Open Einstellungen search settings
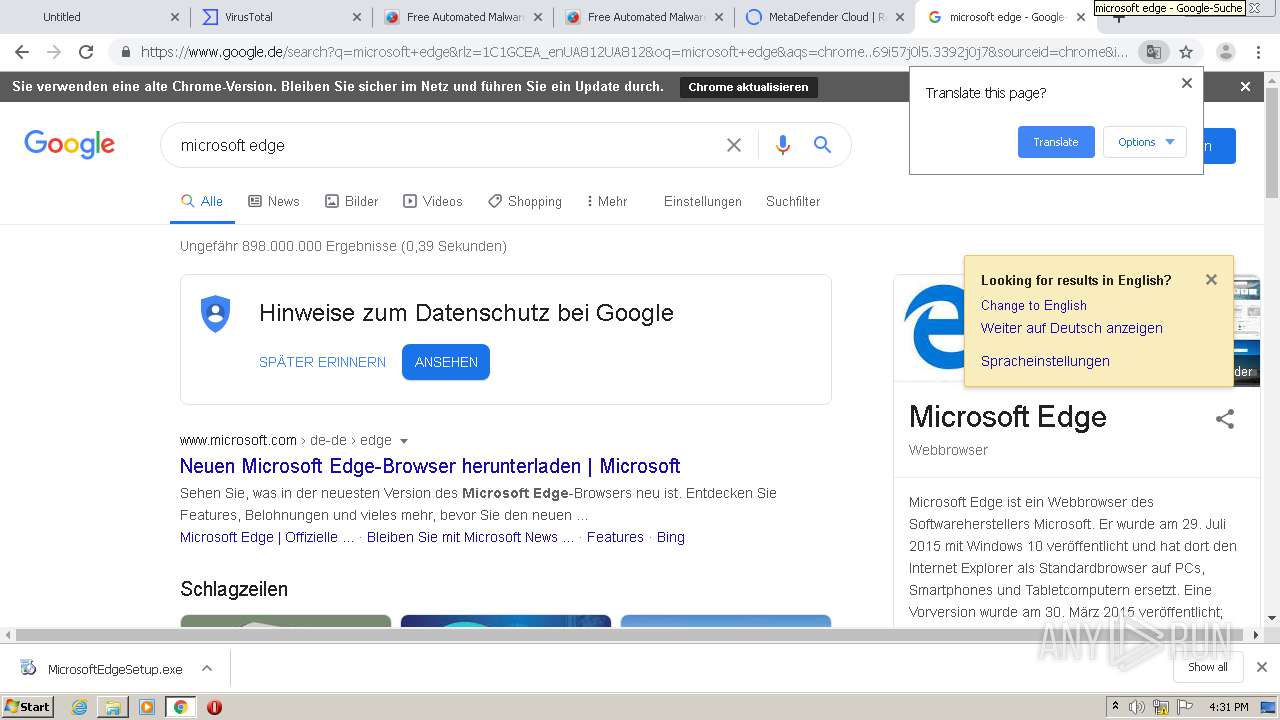Screen dimensions: 1280x720 [x=703, y=201]
